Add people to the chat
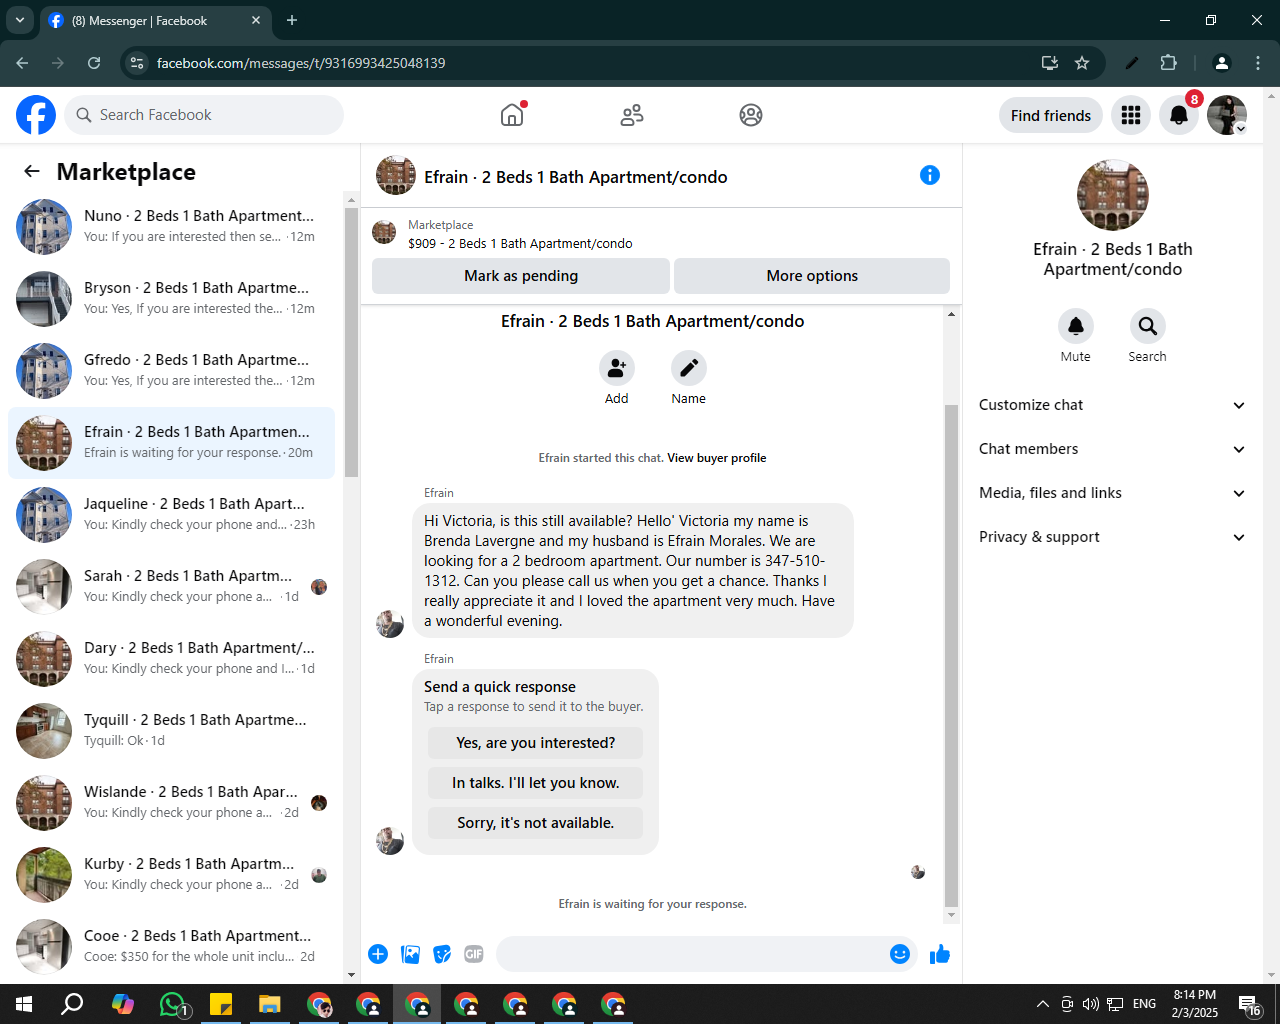The image size is (1280, 1024). (x=617, y=368)
